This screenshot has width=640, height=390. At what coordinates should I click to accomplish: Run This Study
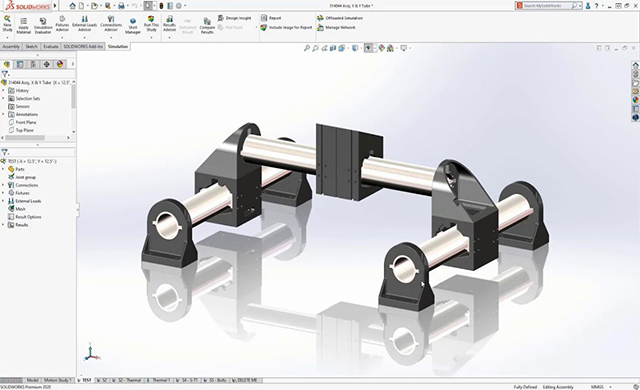pyautogui.click(x=151, y=24)
